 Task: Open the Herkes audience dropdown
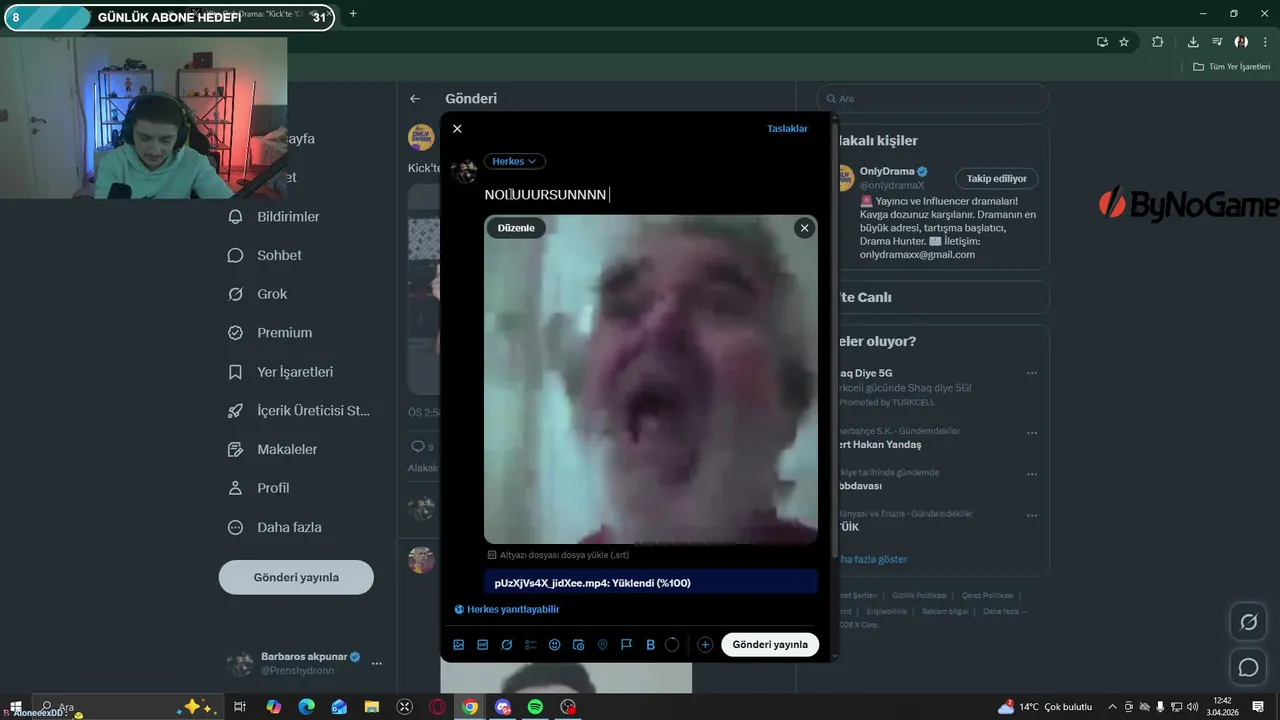[515, 161]
